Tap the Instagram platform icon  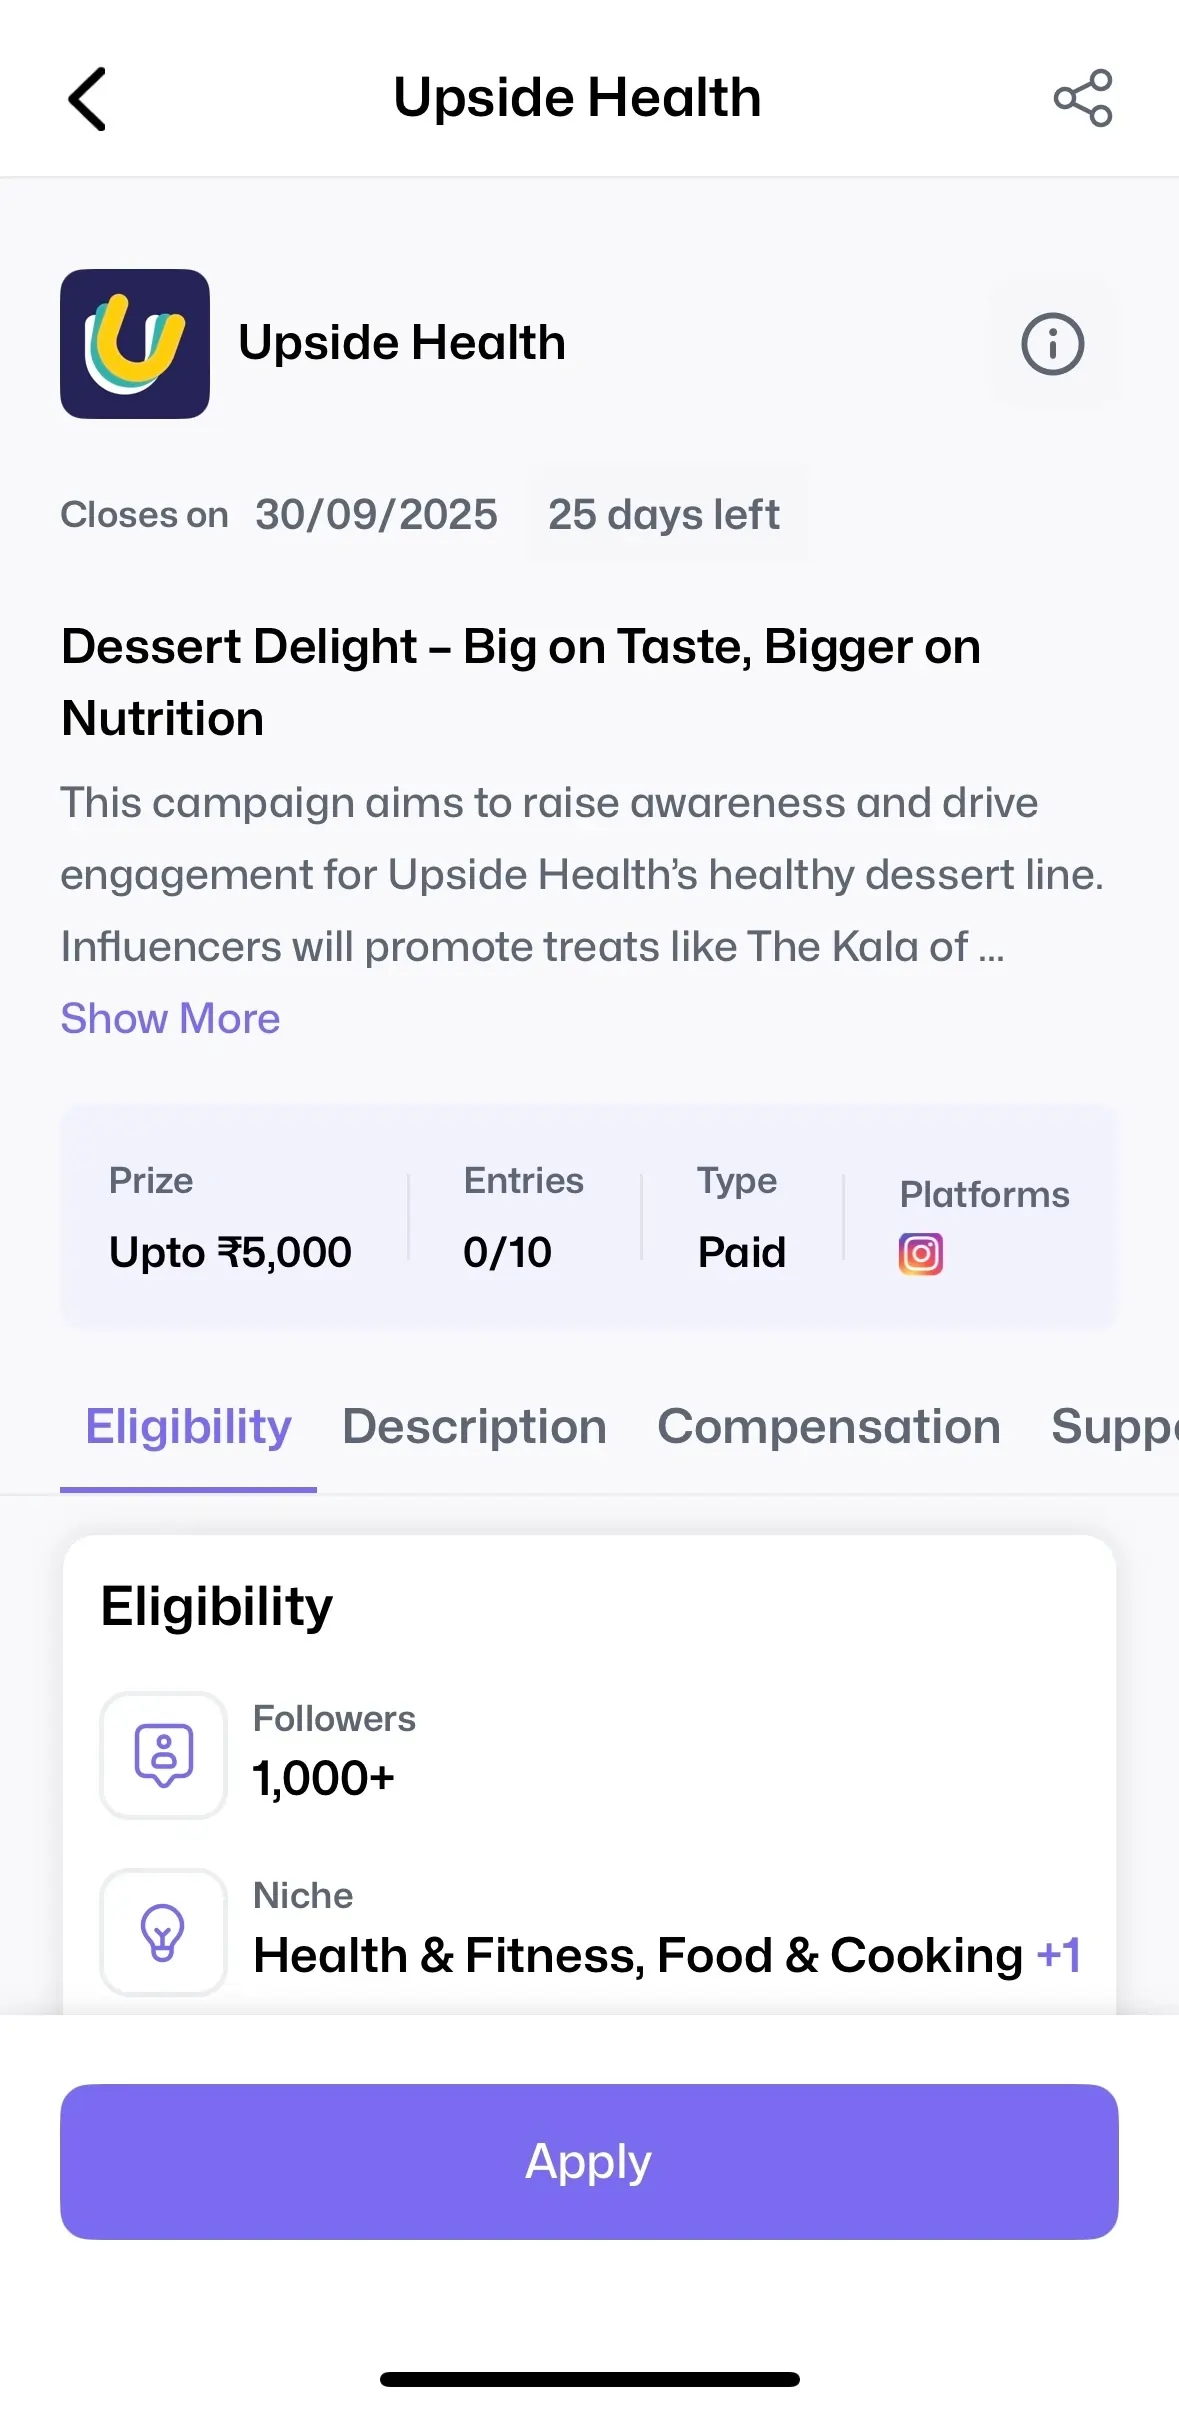tap(920, 1254)
